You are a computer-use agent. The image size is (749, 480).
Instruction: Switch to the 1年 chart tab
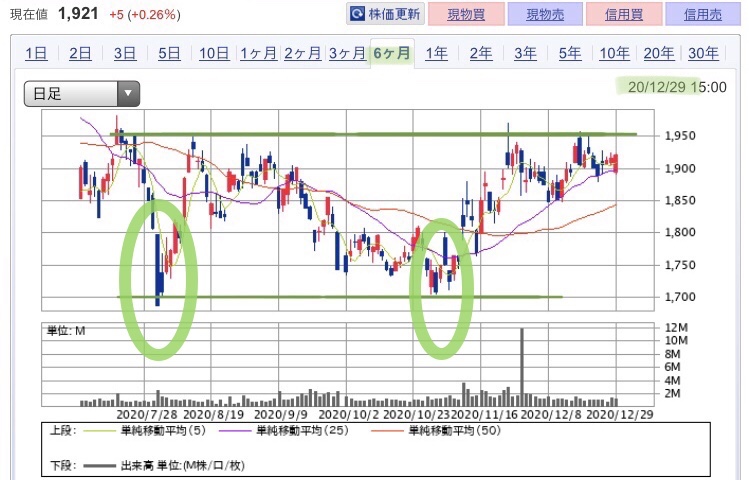437,53
